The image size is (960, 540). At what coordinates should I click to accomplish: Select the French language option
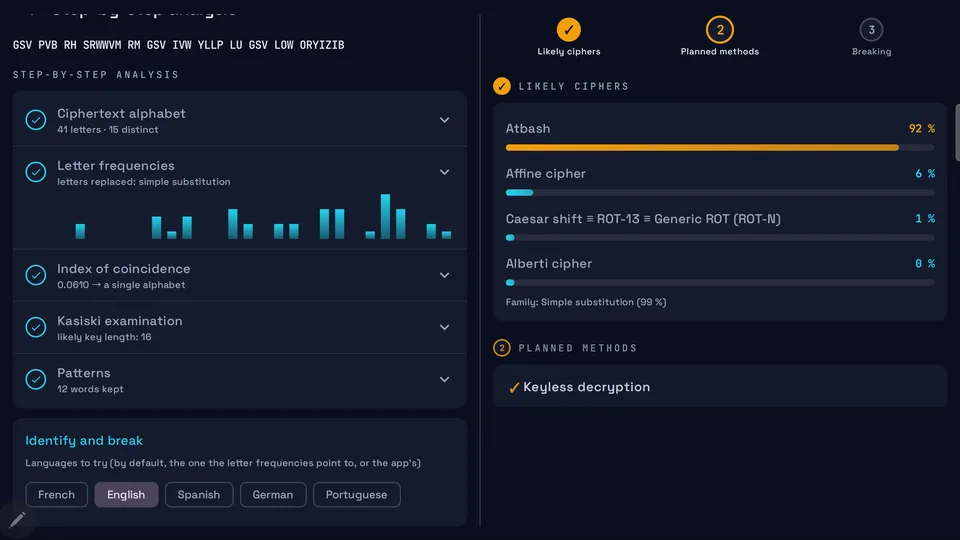56,495
